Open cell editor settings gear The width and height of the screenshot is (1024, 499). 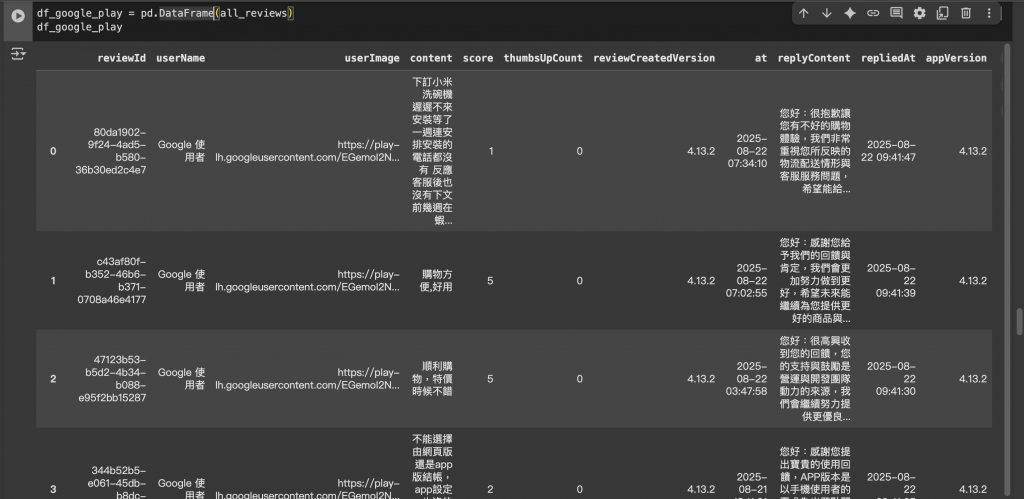(x=920, y=13)
